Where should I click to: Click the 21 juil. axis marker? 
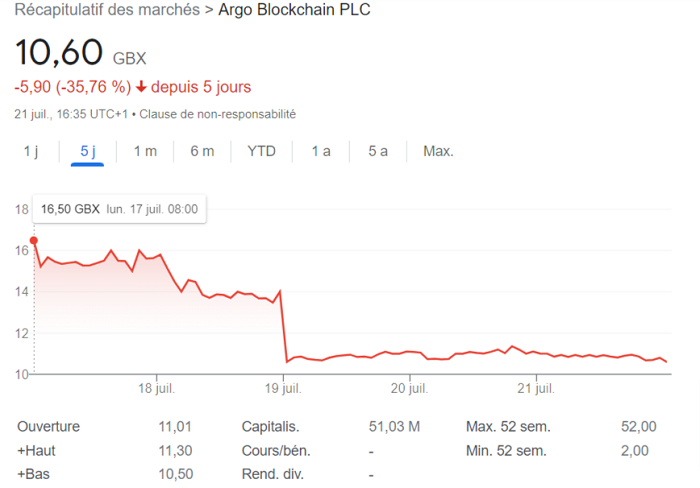click(x=536, y=388)
